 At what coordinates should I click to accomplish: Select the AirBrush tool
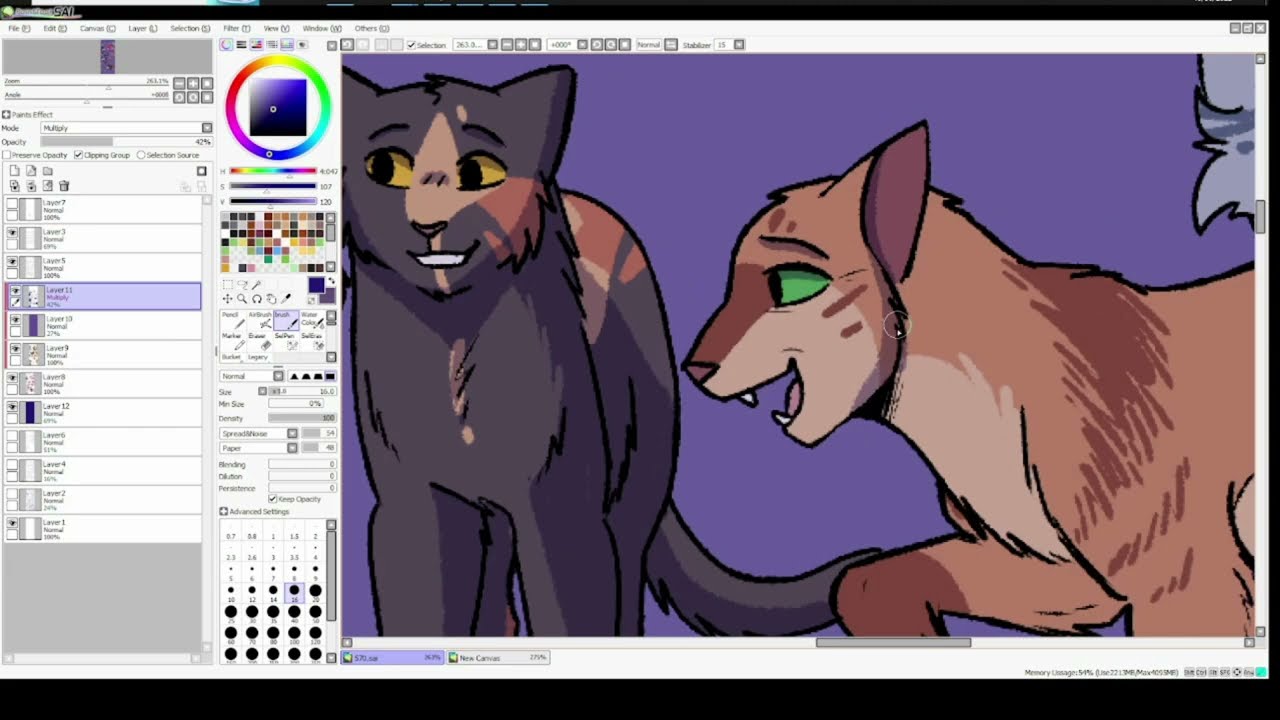pos(258,319)
